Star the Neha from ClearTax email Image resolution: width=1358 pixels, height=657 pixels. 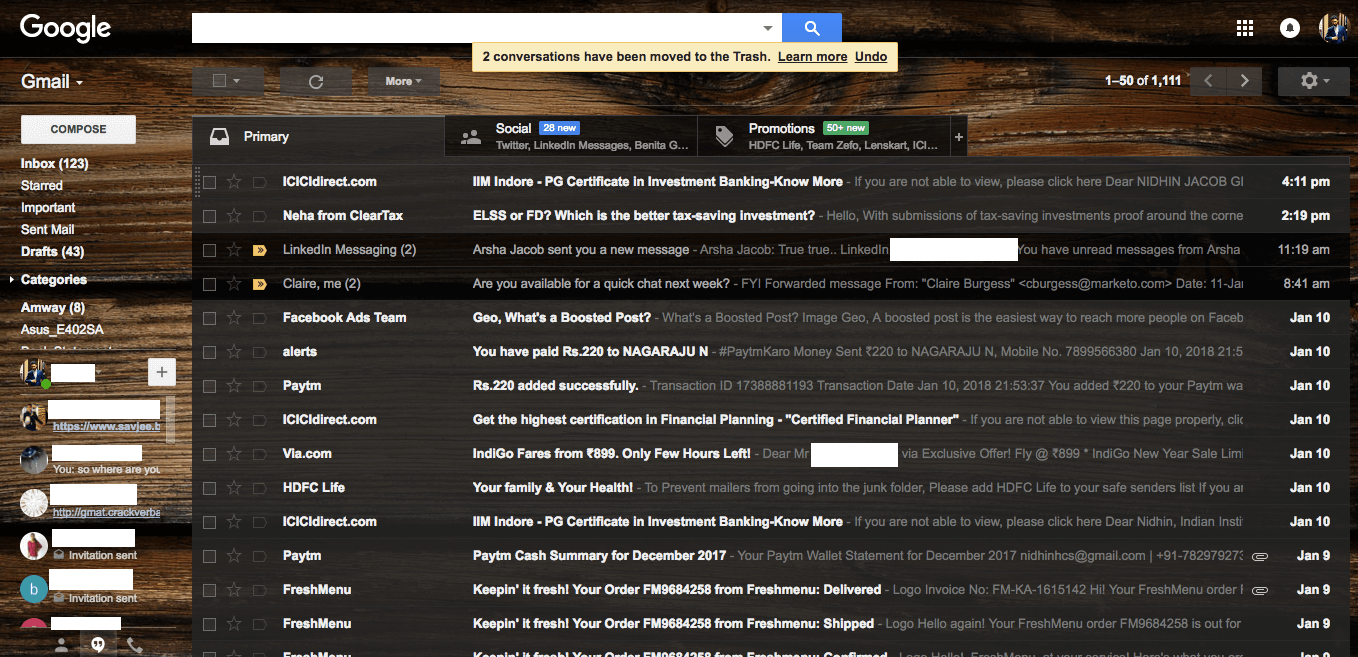tap(234, 216)
